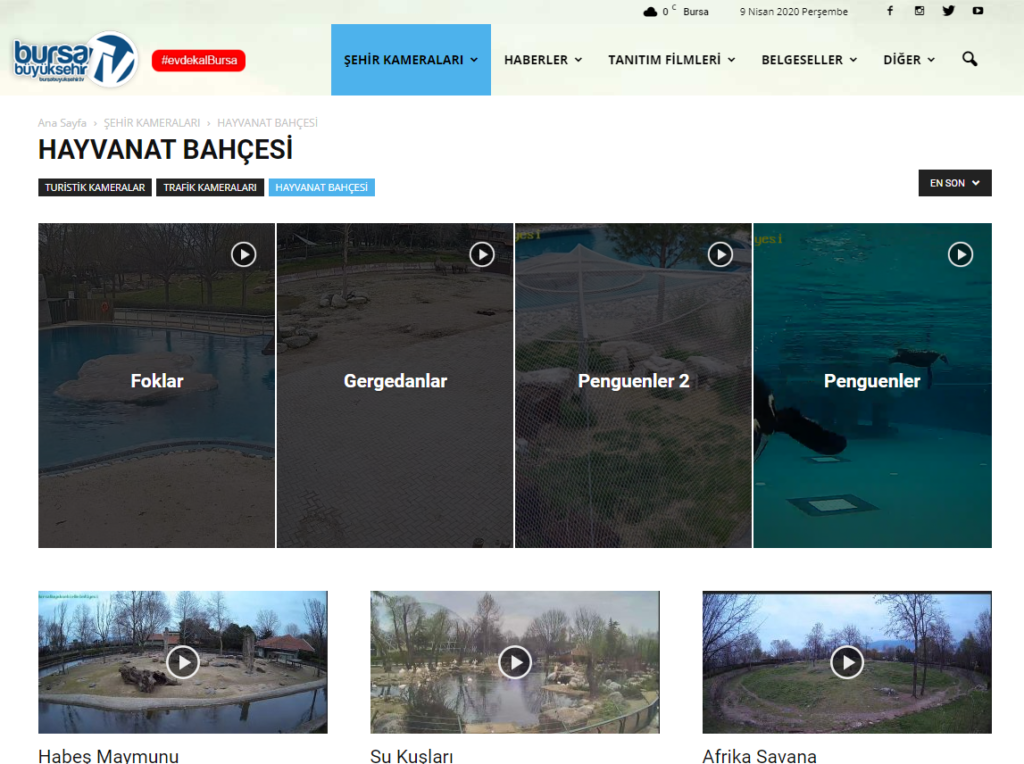The height and width of the screenshot is (764, 1024).
Task: Play the Habeş Maymunu video
Action: (183, 662)
